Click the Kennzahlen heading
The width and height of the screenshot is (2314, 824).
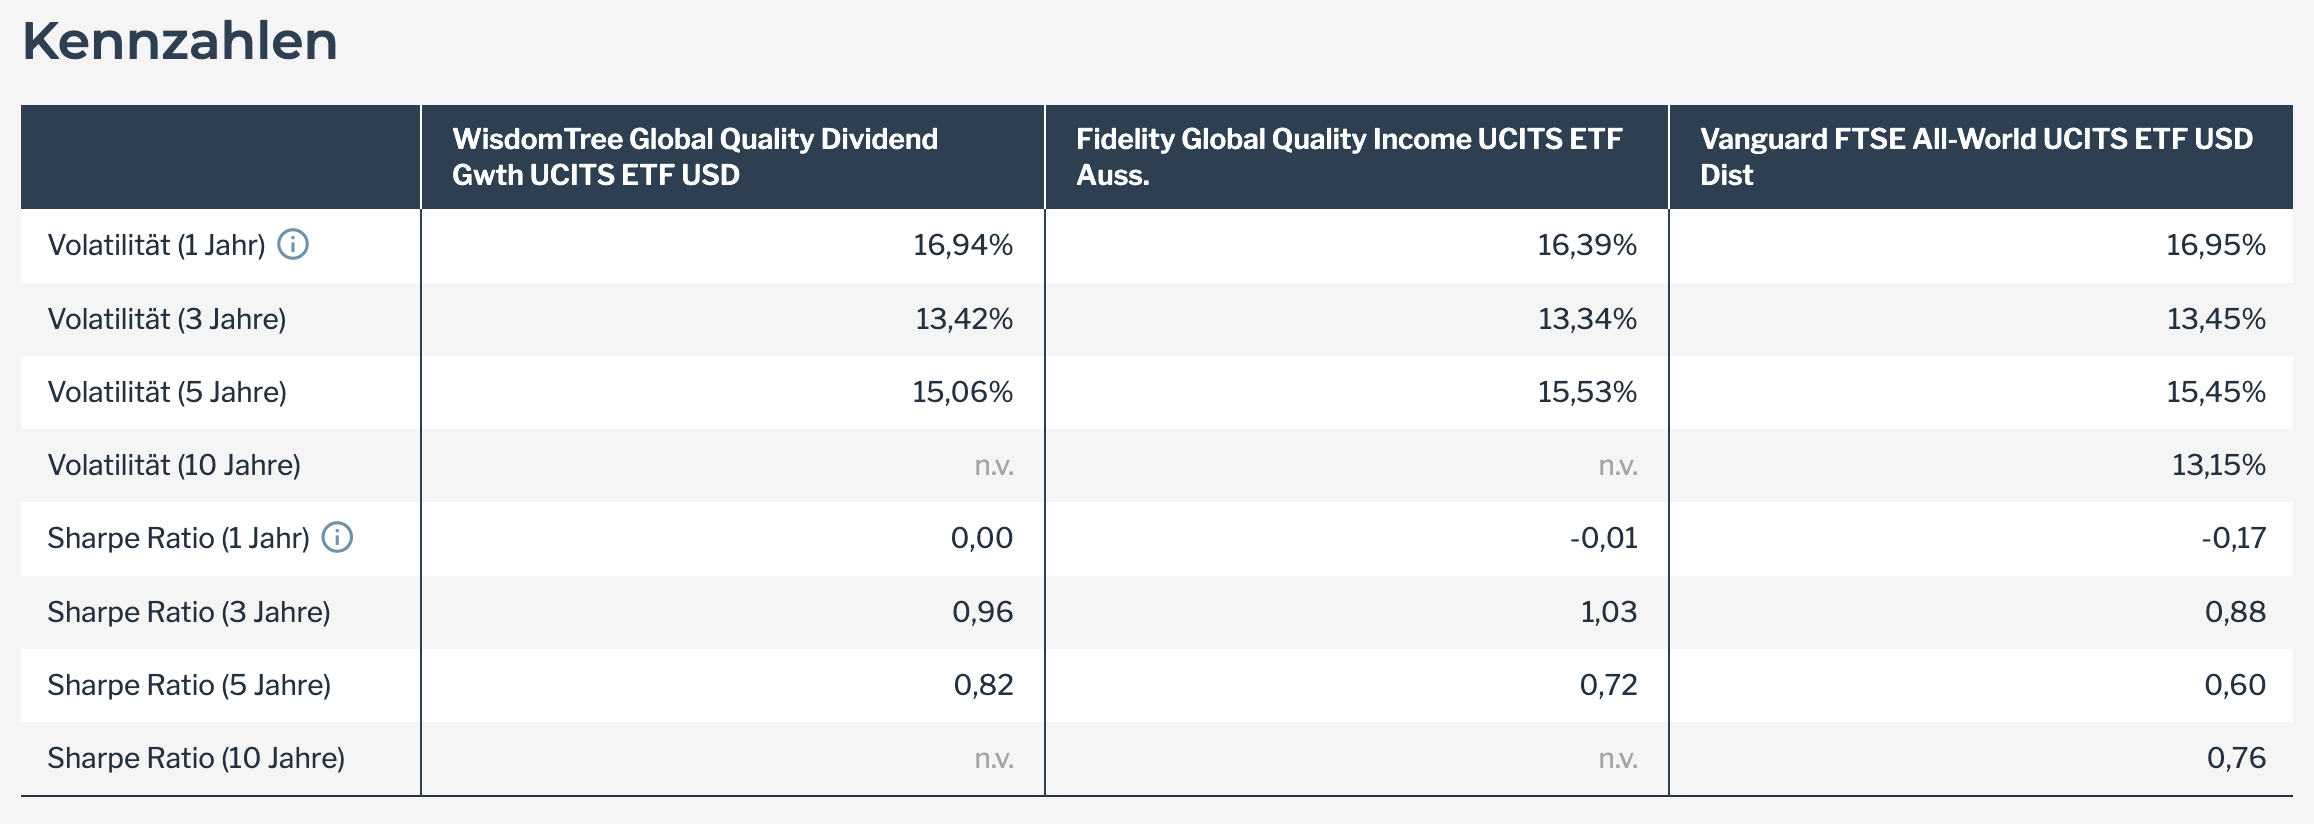180,42
